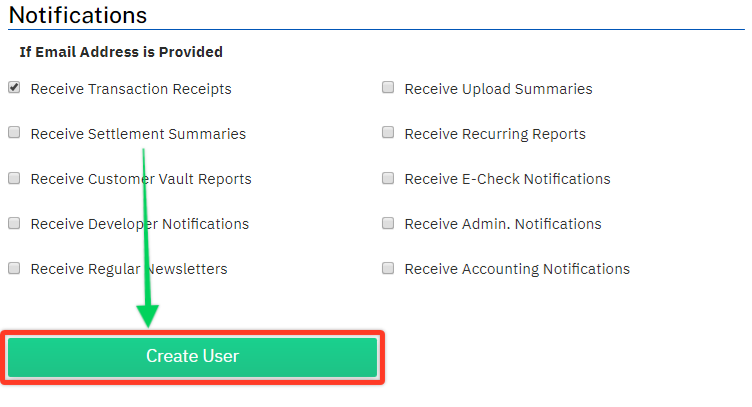Check the Receive E-Check Notifications box

(388, 178)
